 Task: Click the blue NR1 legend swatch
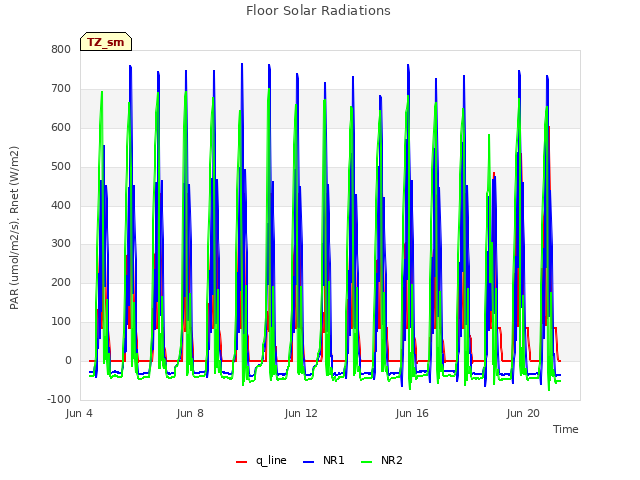[309, 462]
